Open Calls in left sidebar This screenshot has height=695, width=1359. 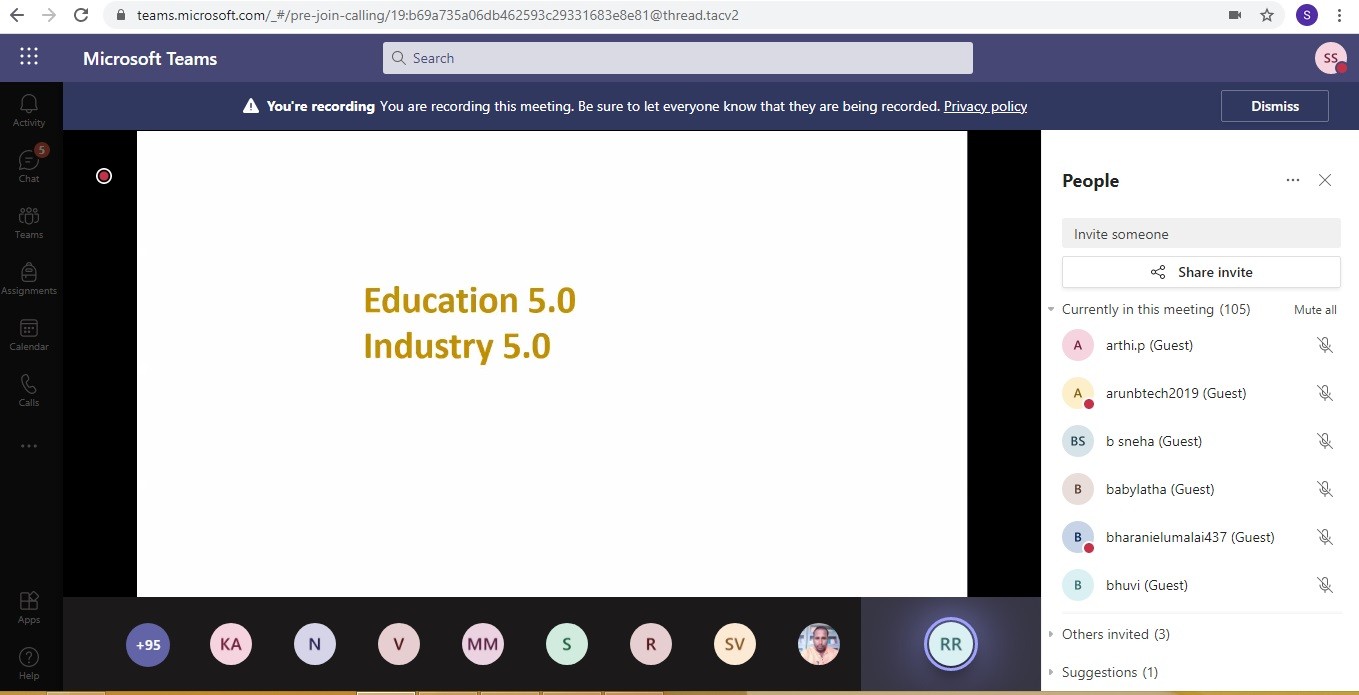(x=29, y=389)
